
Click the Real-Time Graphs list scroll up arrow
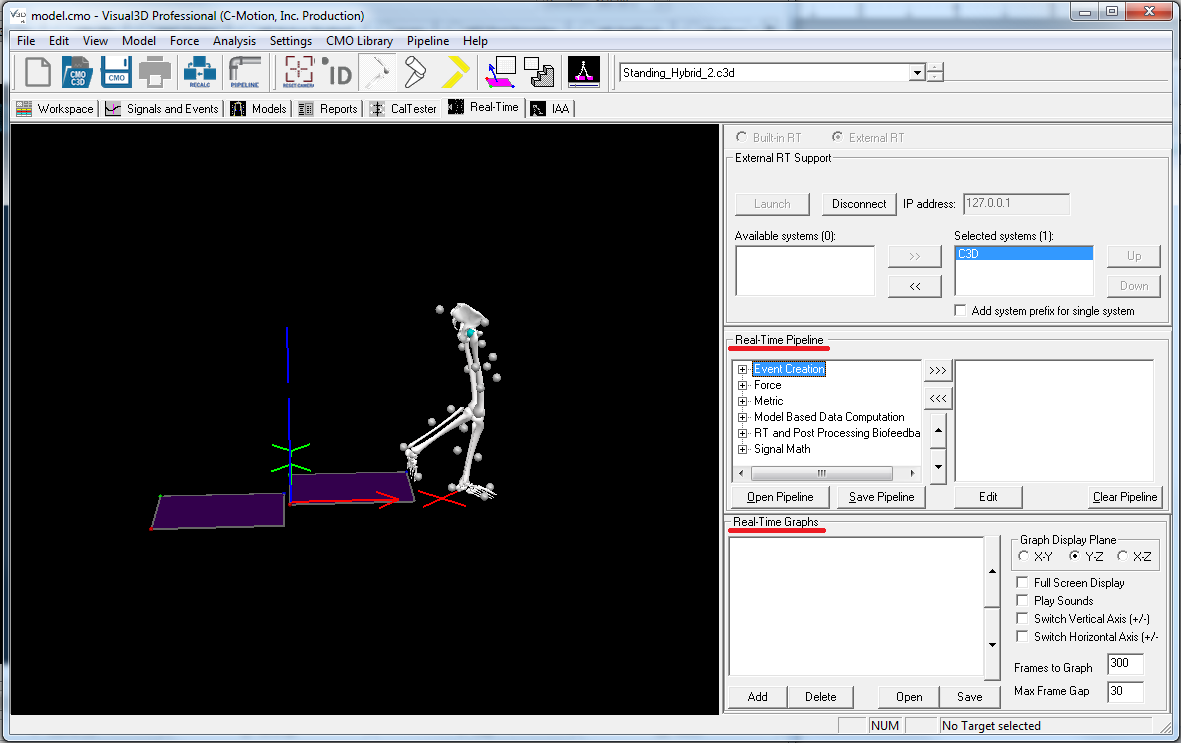pyautogui.click(x=992, y=571)
